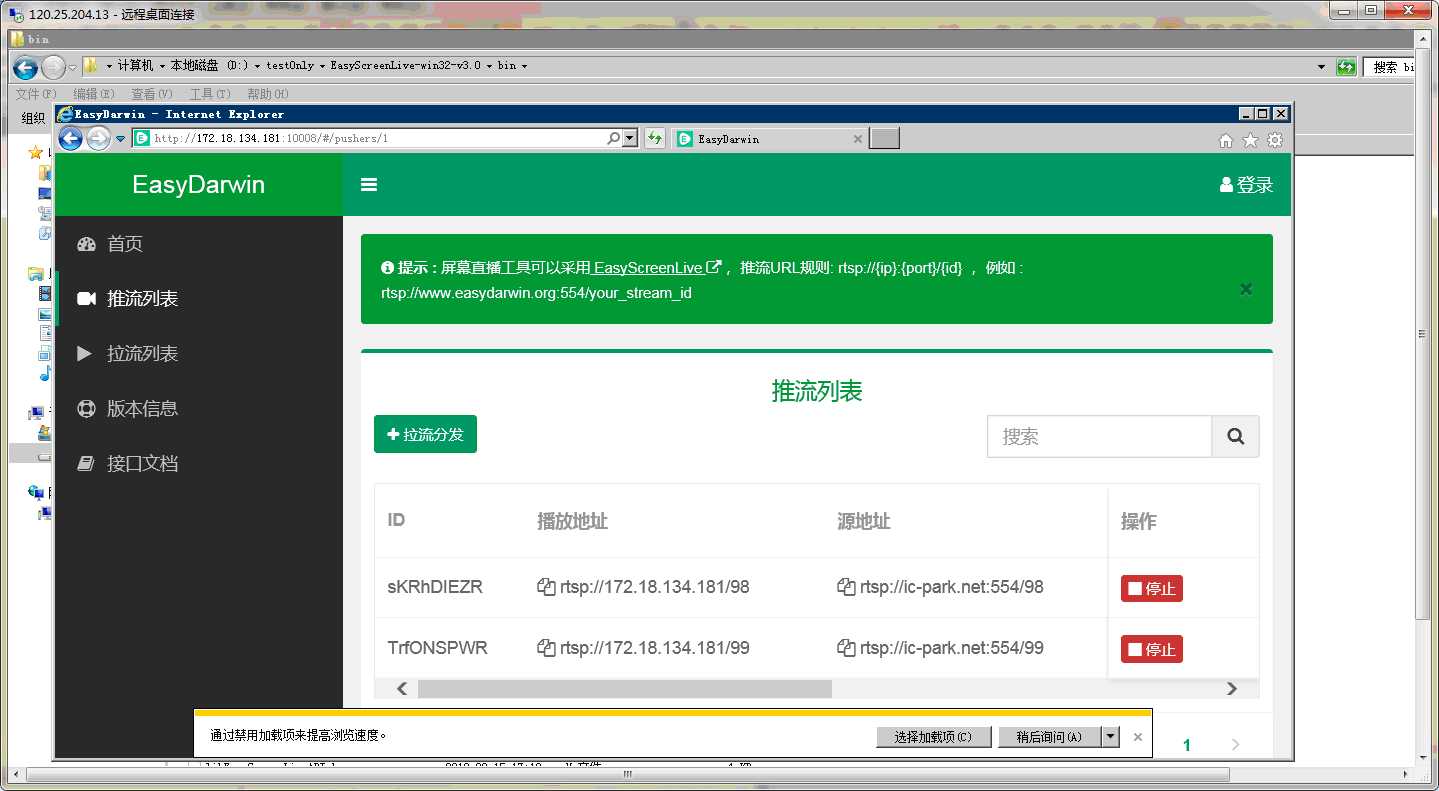
Task: Click Explorer forward navigation button
Action: coord(53,67)
